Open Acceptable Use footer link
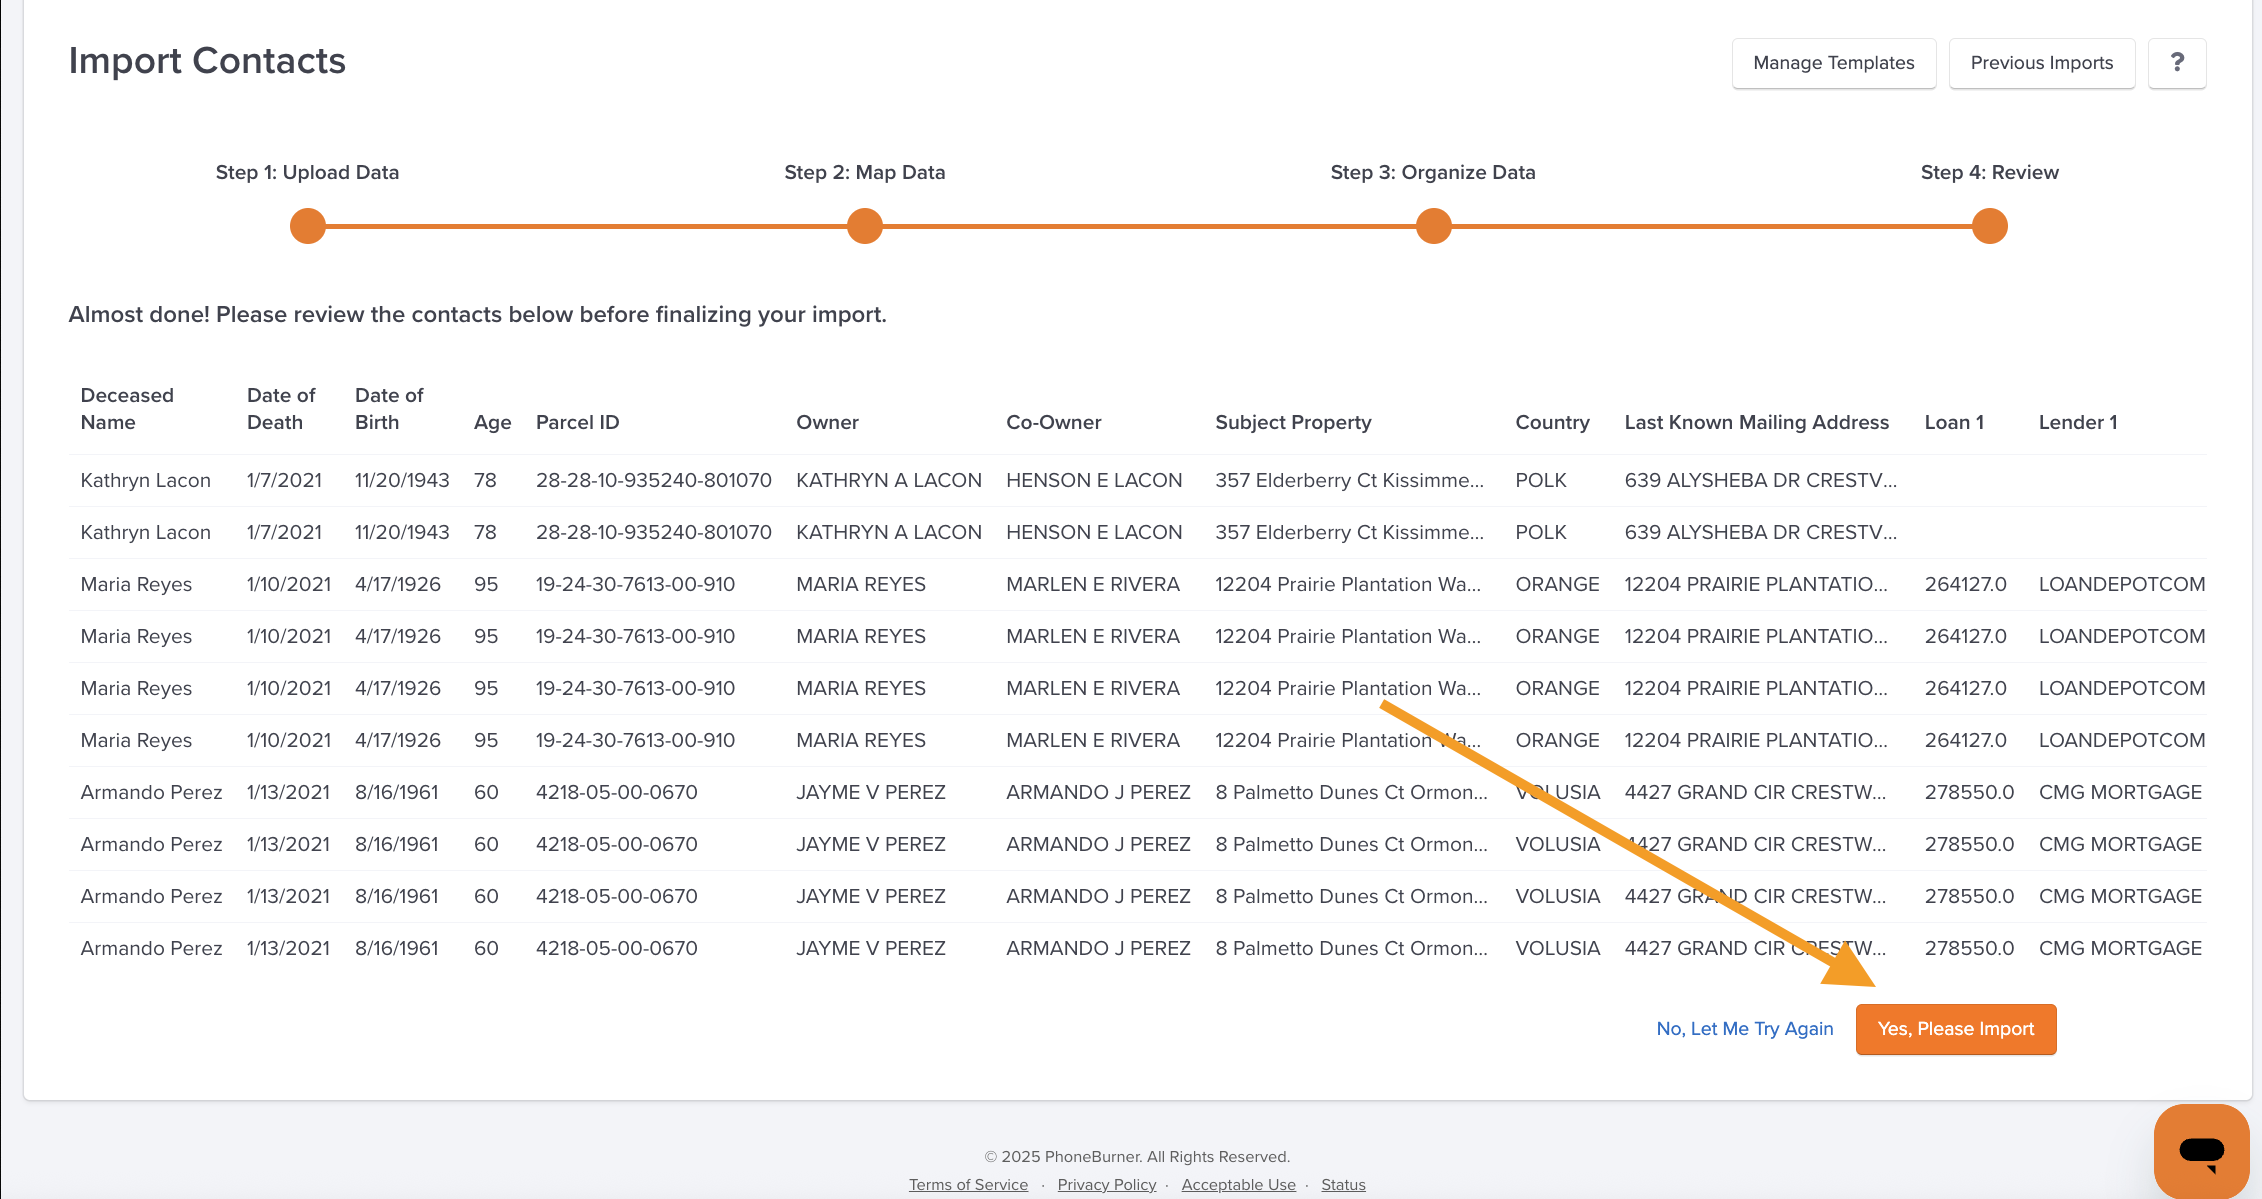 click(x=1238, y=1185)
